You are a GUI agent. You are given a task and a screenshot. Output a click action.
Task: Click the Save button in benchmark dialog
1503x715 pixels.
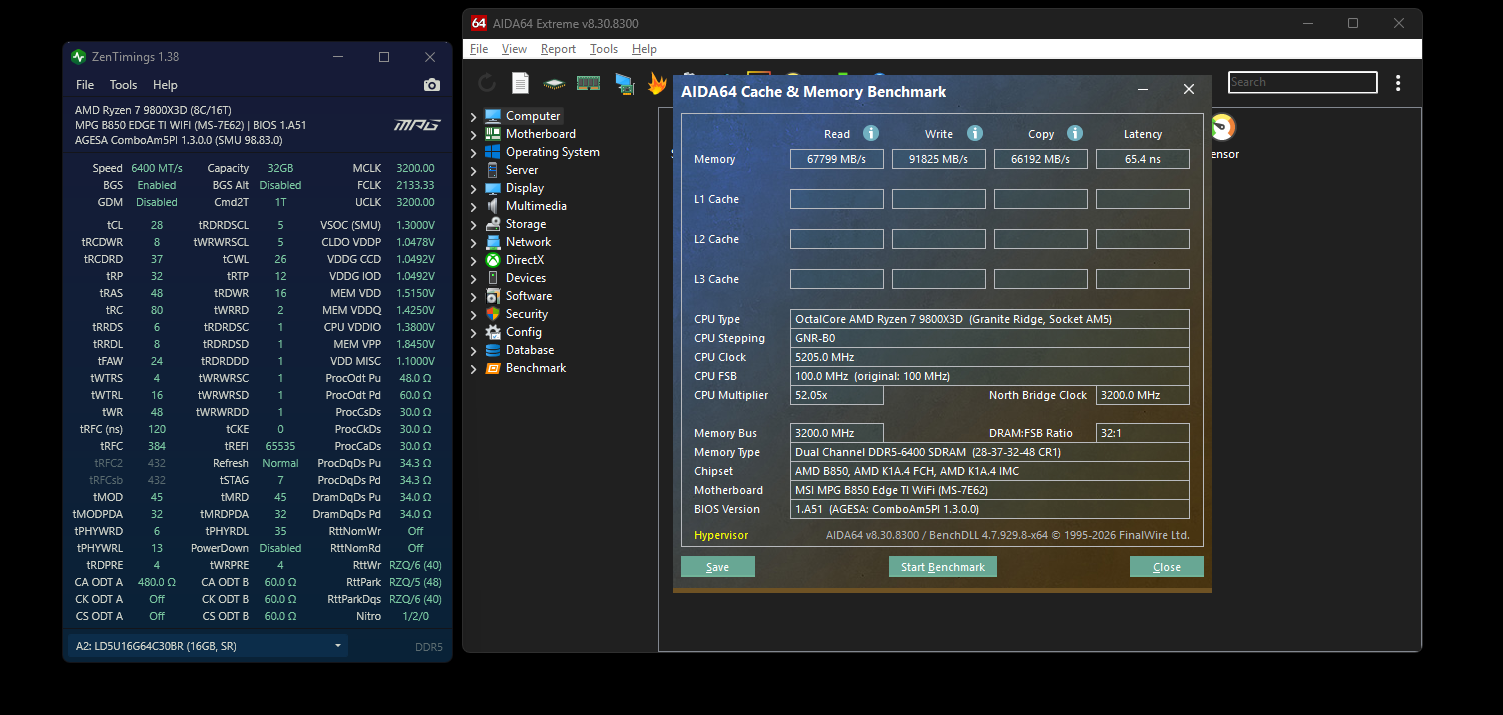(x=718, y=567)
